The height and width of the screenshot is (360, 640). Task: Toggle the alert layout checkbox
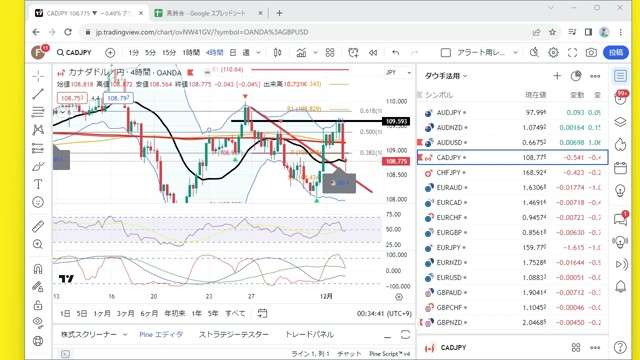[x=446, y=53]
